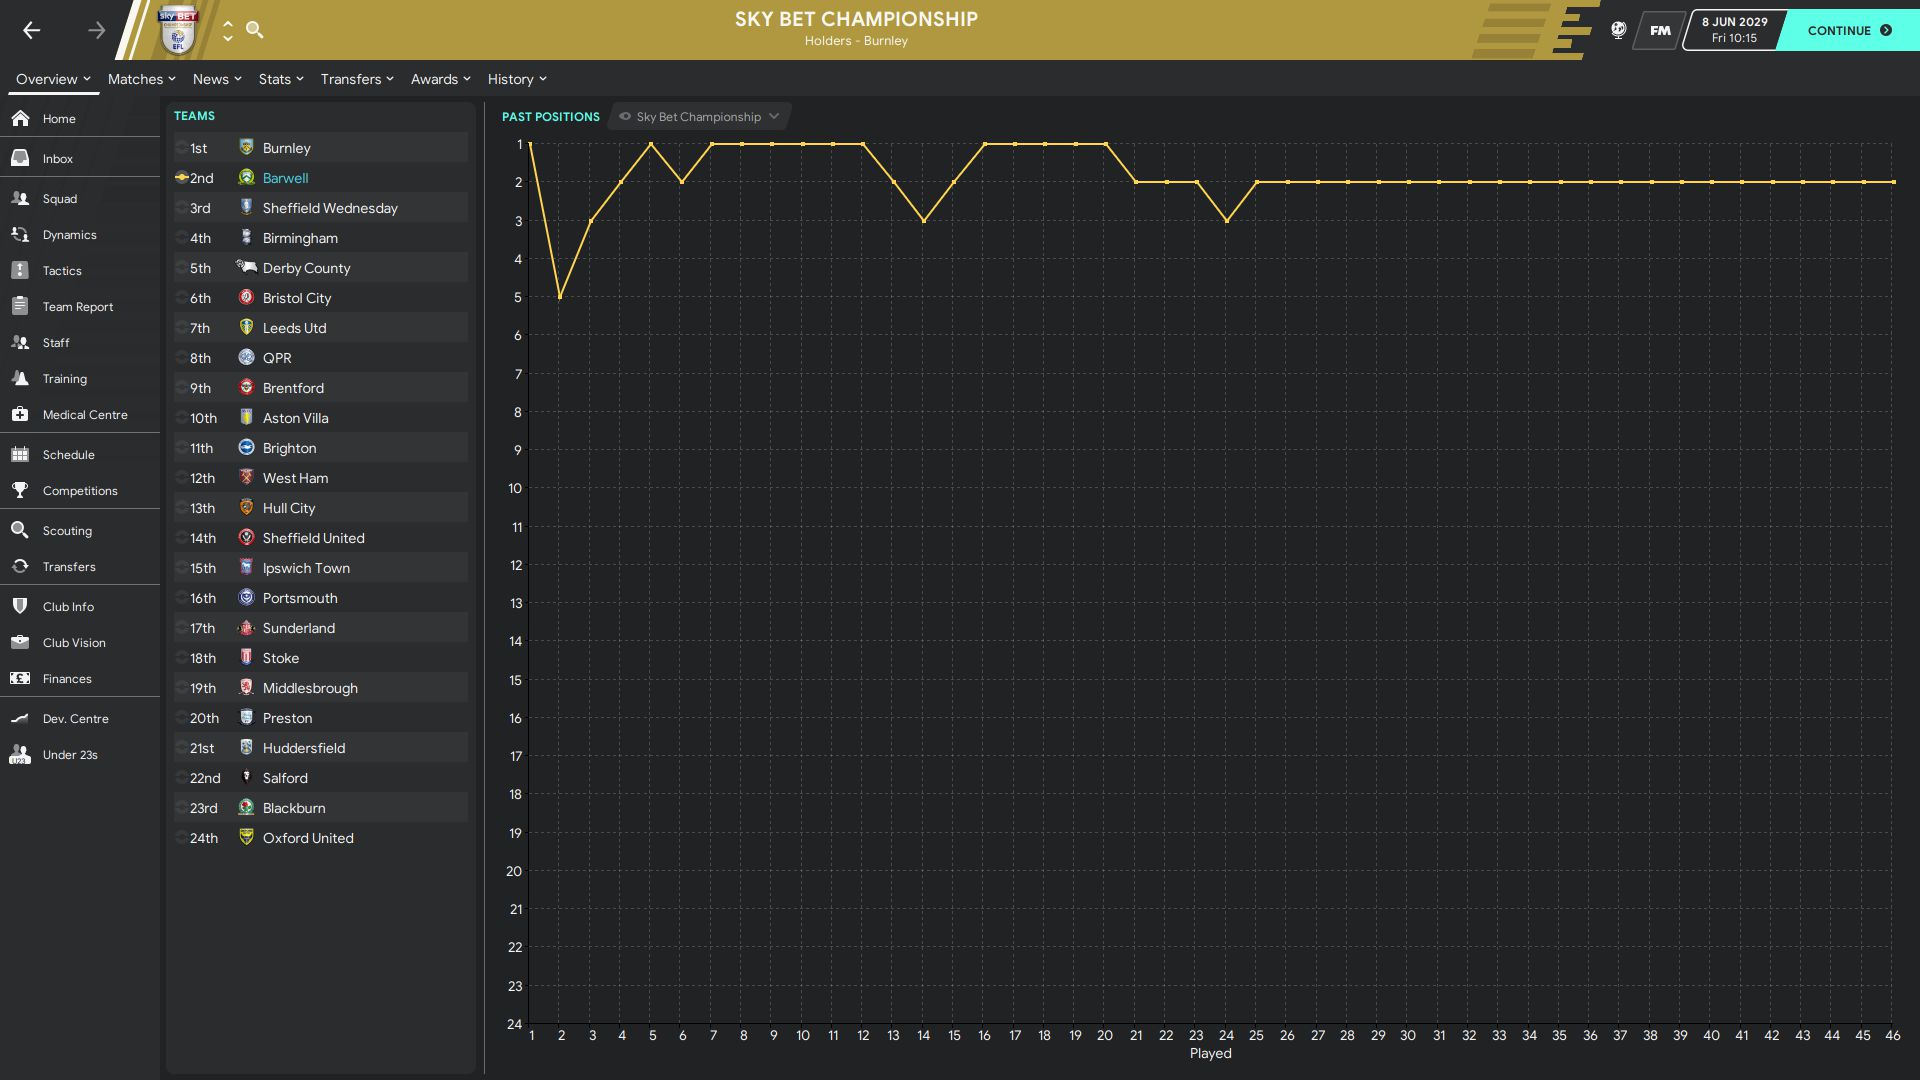Screen dimensions: 1920x1080
Task: Expand the History menu
Action: [517, 79]
